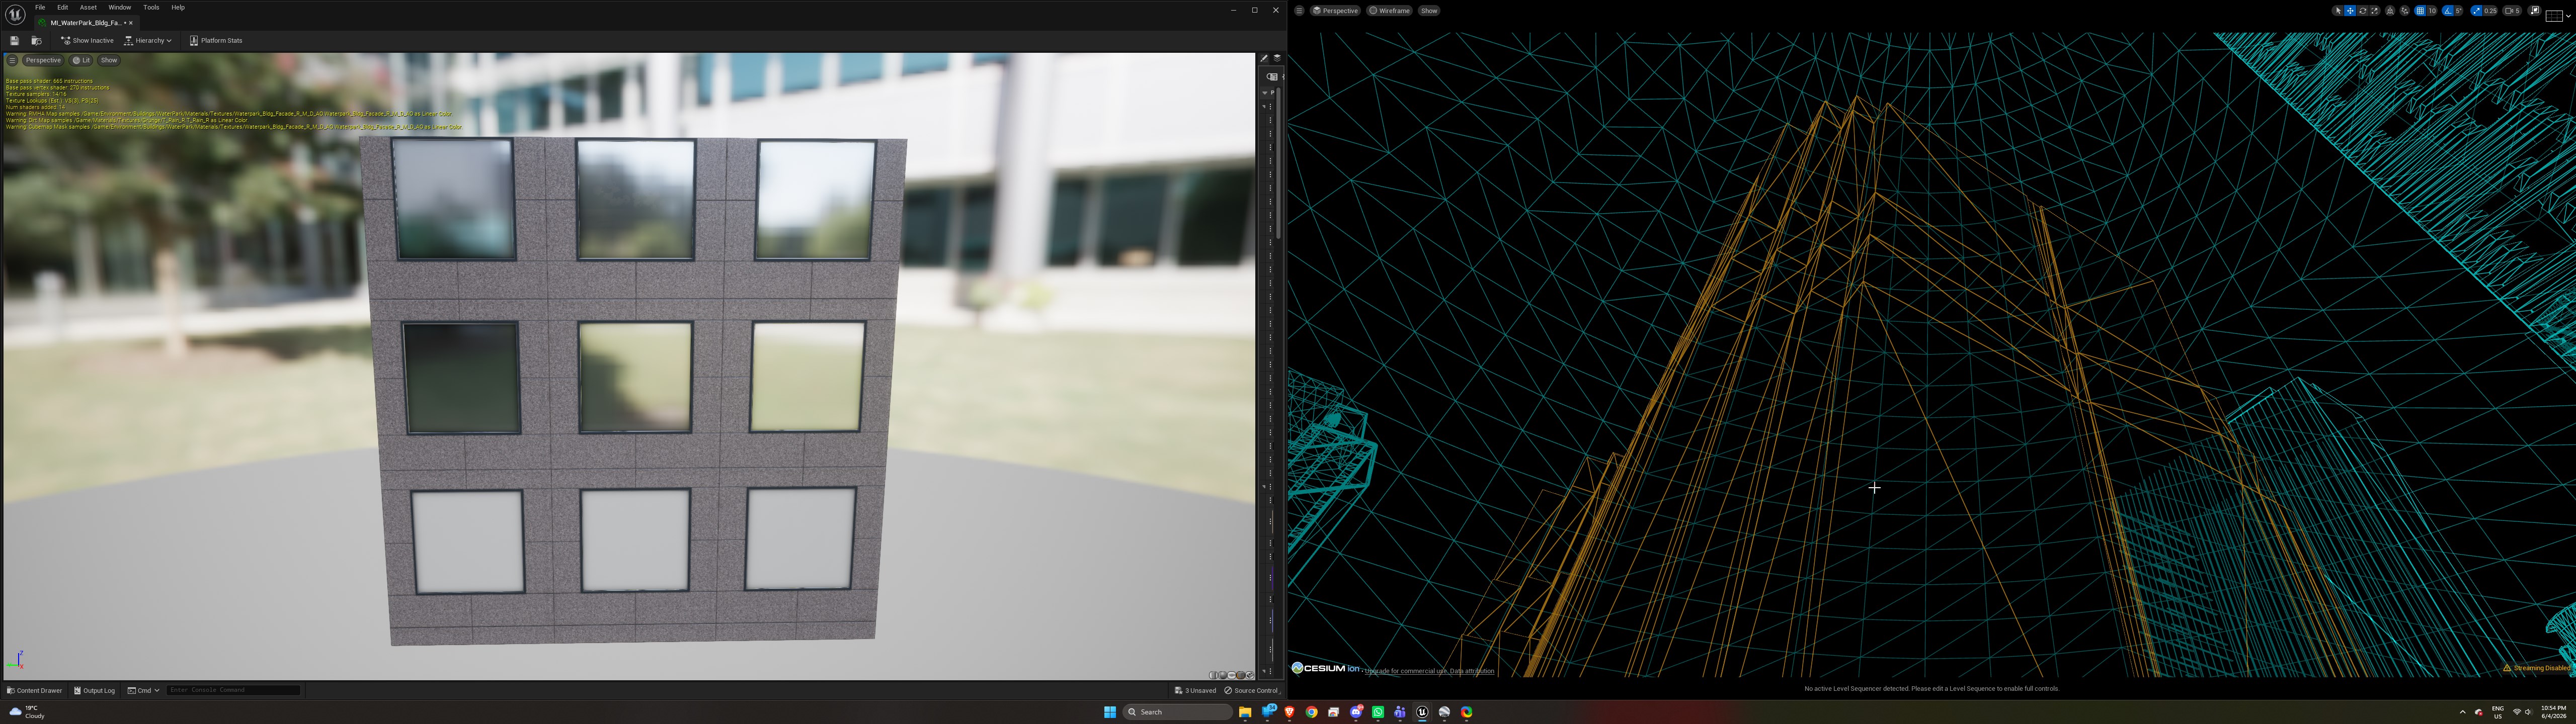
Task: Open the viewport layout grid icon
Action: tap(2554, 16)
